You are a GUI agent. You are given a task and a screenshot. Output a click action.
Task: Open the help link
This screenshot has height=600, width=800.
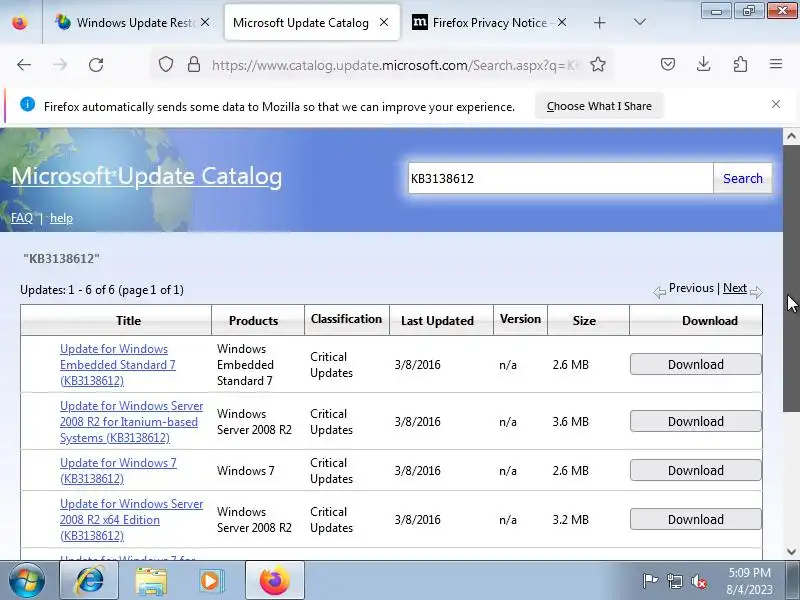coord(61,218)
